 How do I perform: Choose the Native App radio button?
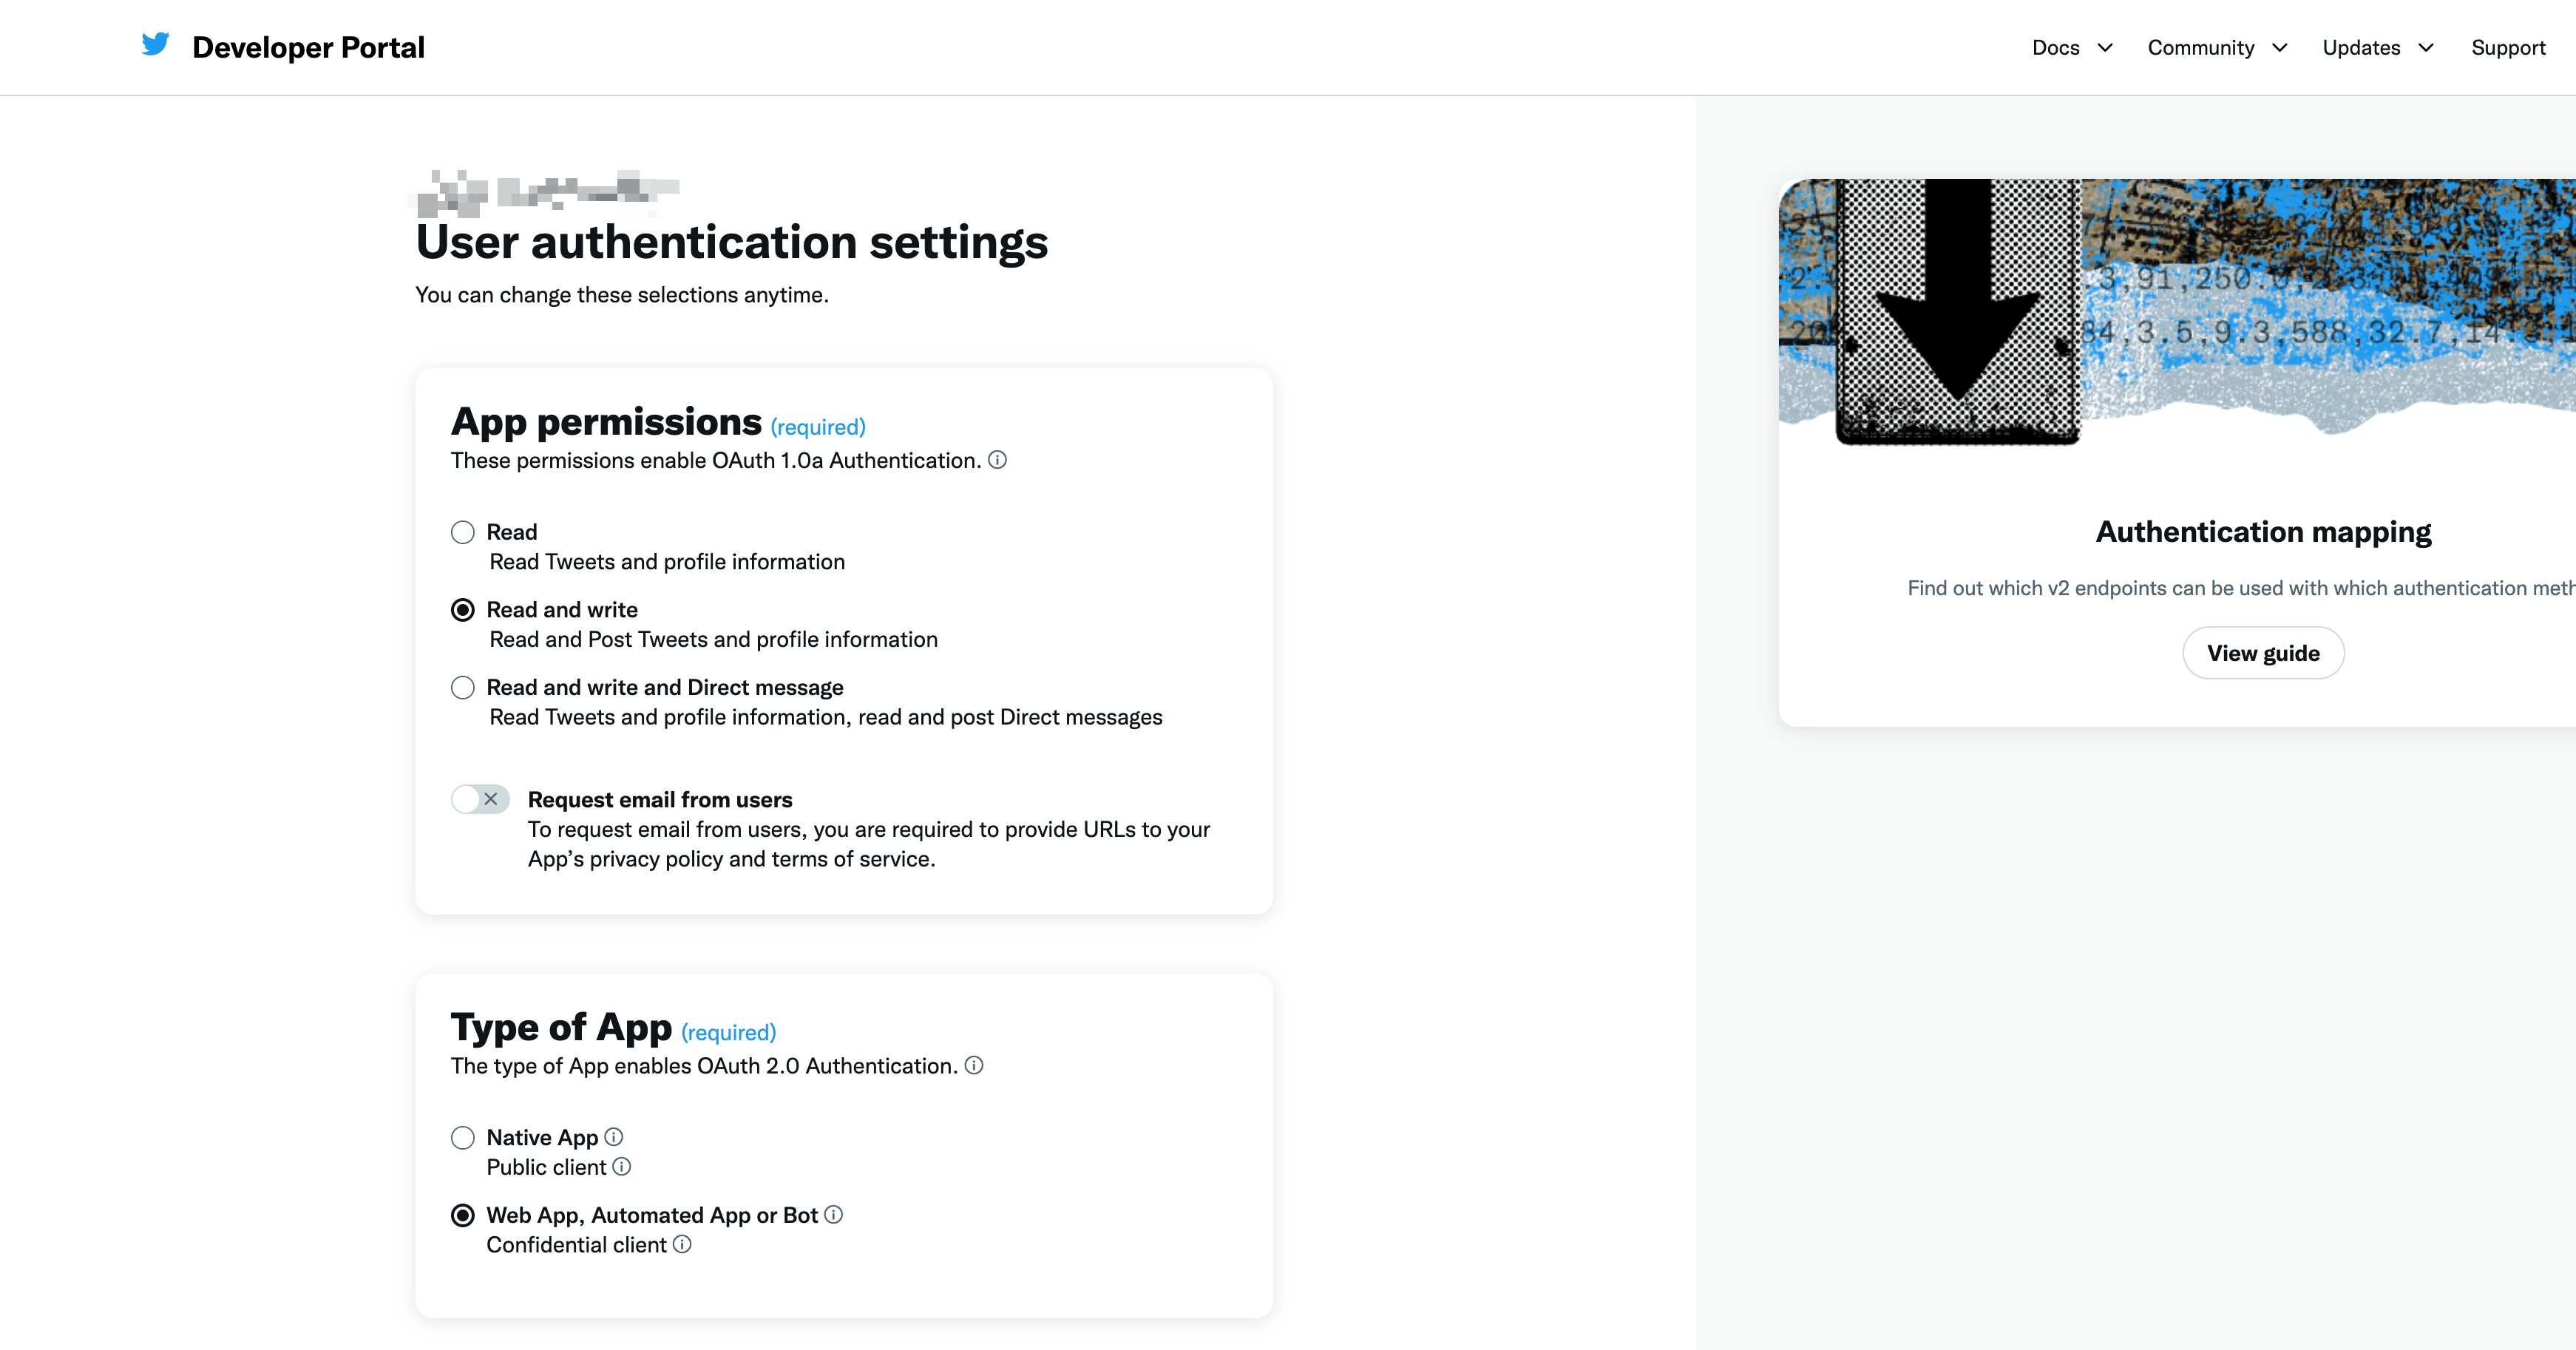463,1137
